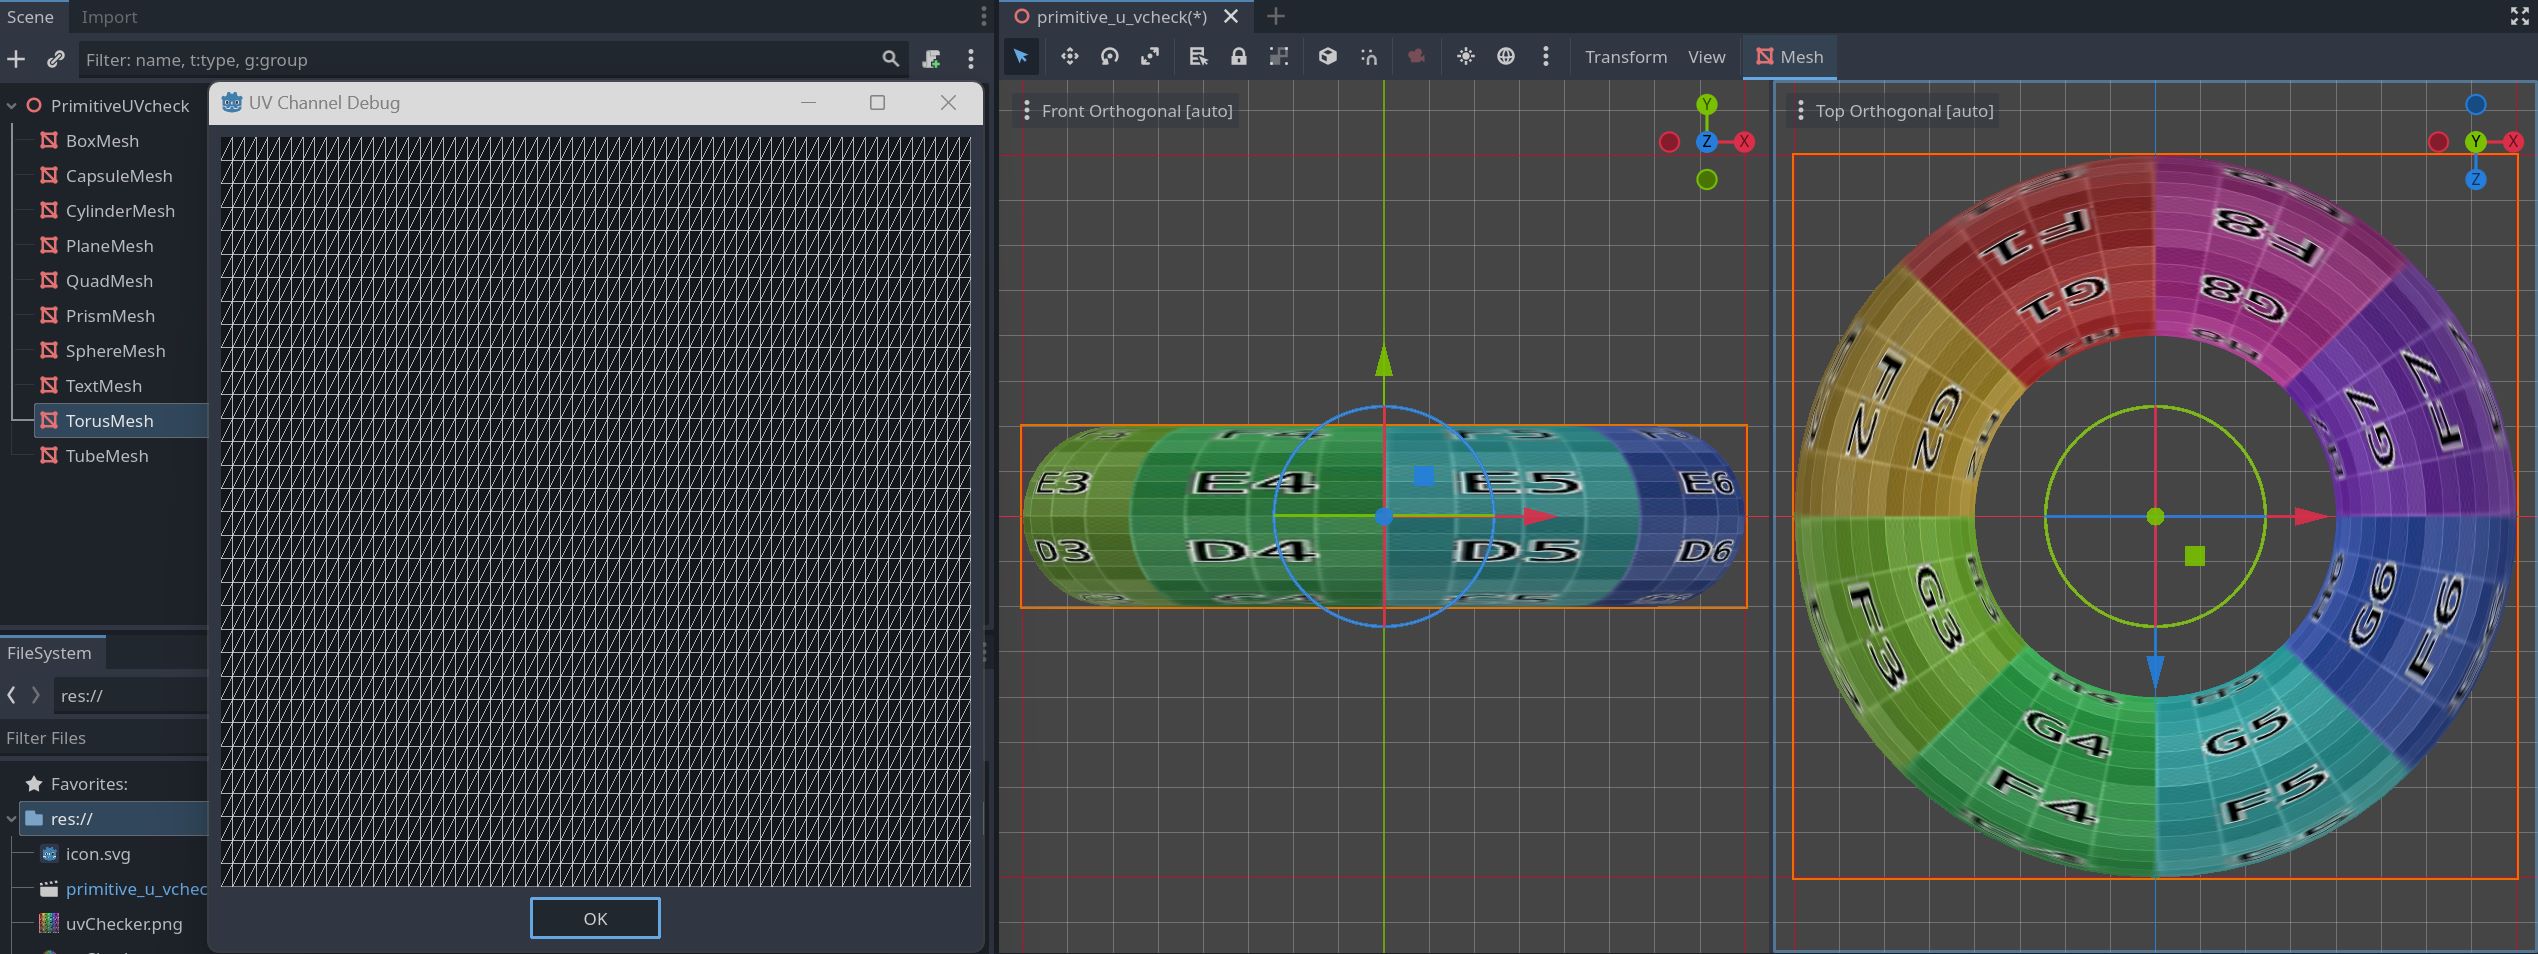2538x954 pixels.
Task: Collapse the PrimitiveUVcheck node in the scene tree
Action: pos(11,105)
